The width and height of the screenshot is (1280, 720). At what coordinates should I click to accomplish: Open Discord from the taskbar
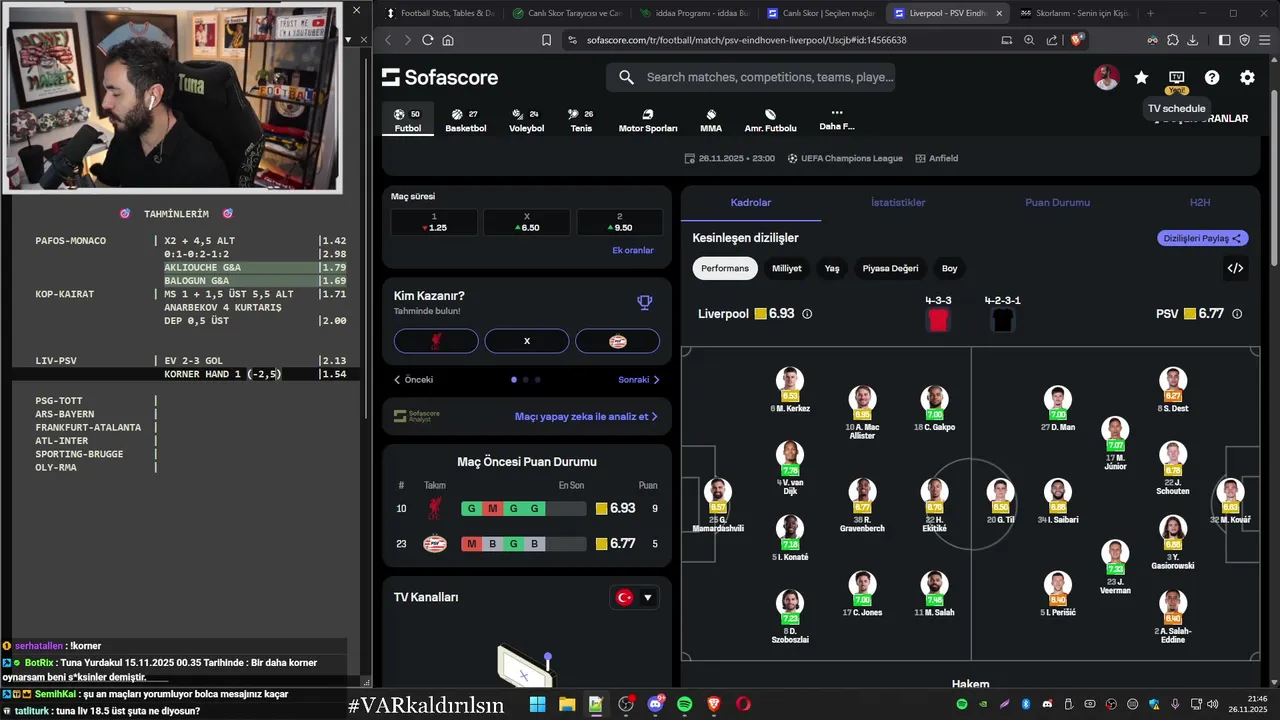point(656,704)
